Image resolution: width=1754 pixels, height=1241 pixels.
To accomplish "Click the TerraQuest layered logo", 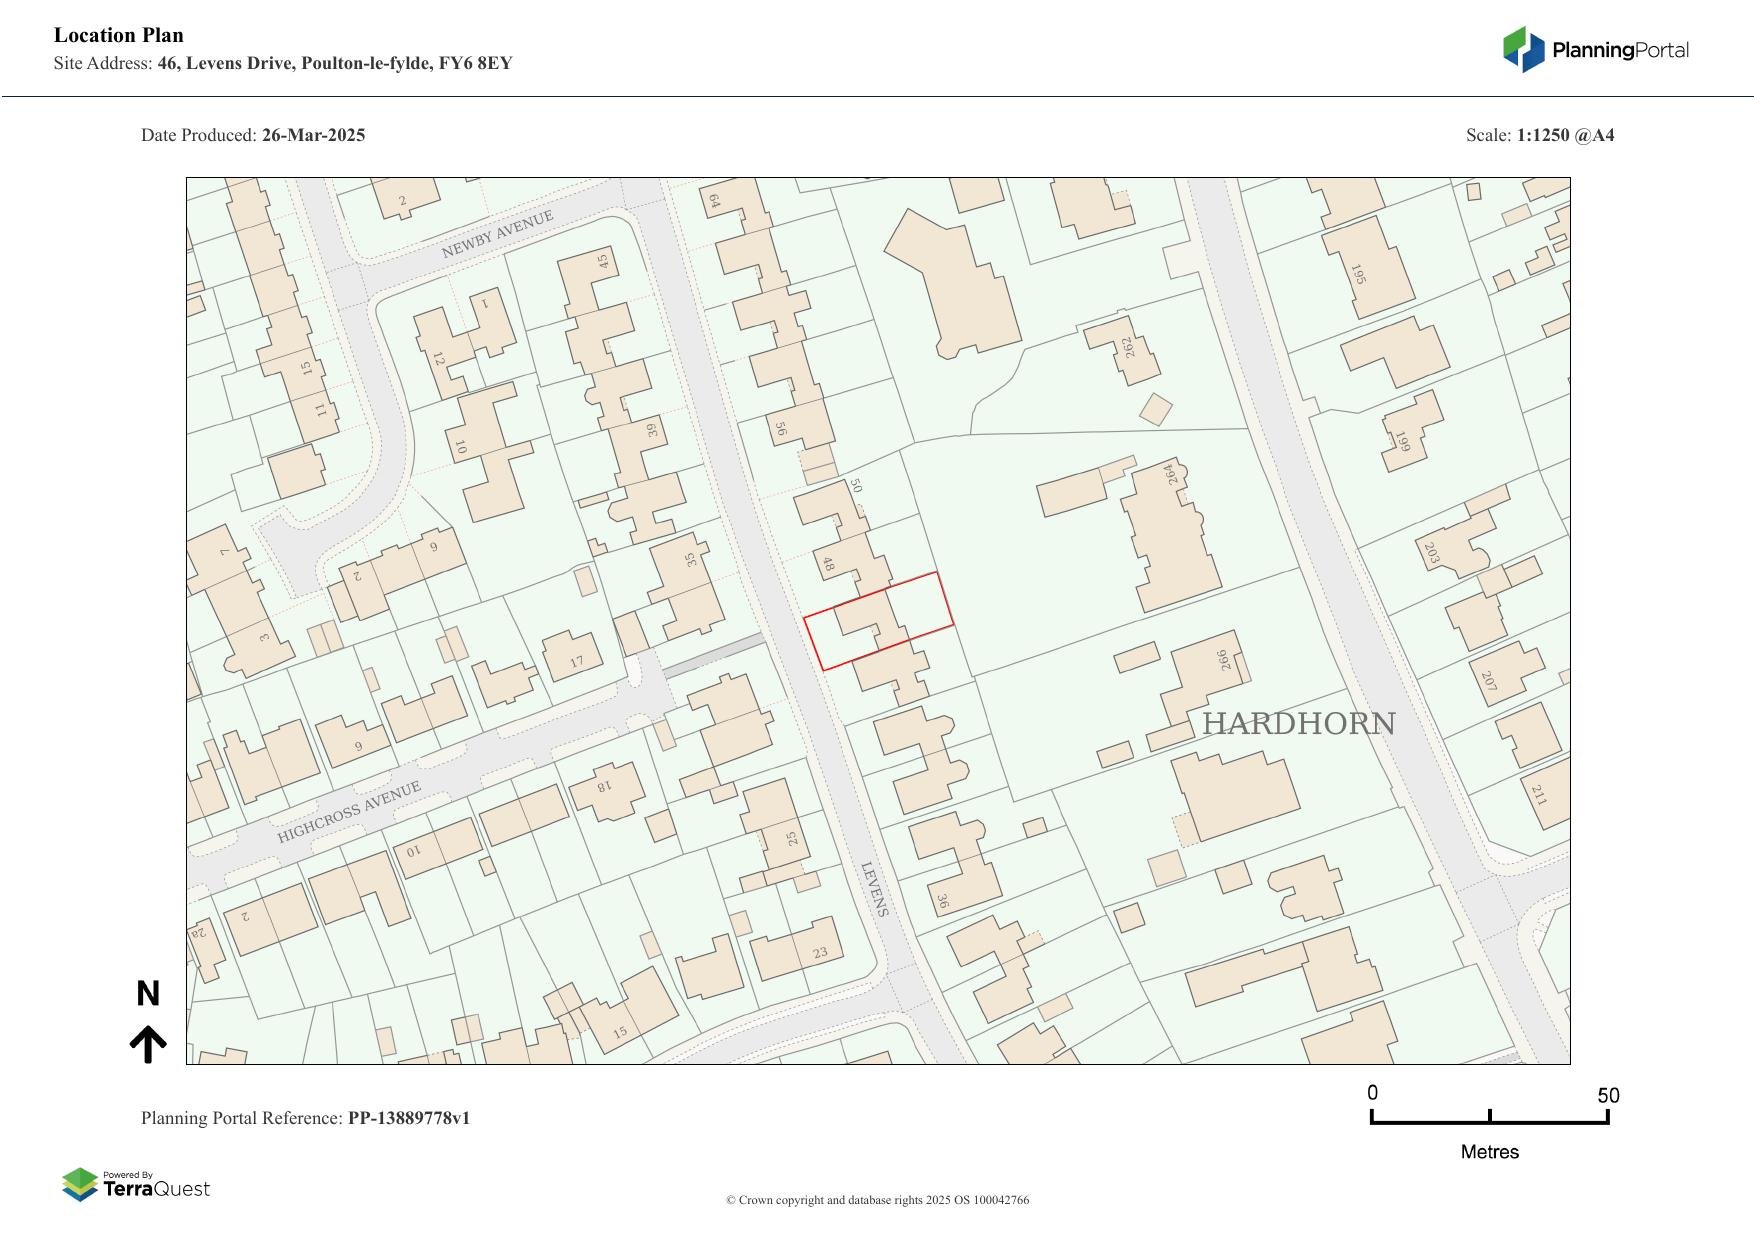I will coord(80,1185).
